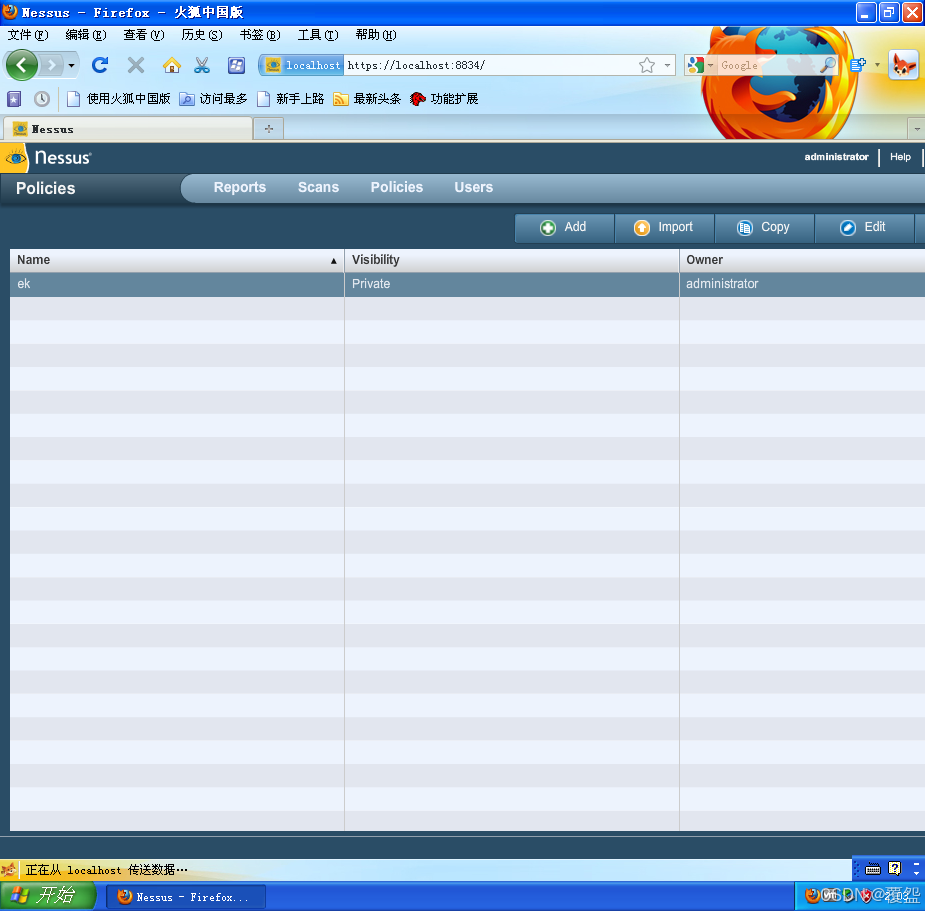Open the 帮助 menu
The image size is (925, 911).
coord(376,35)
